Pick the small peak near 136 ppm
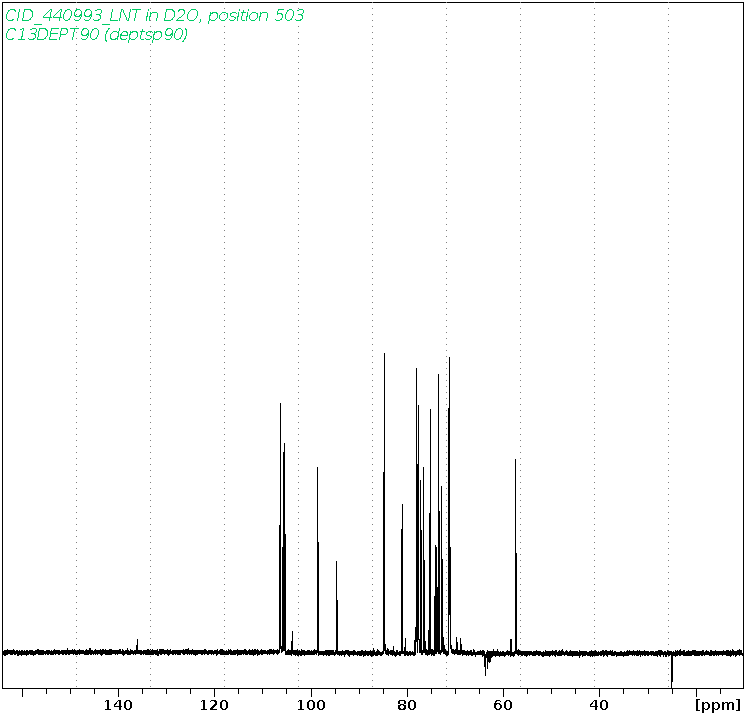Screen dimensions: 747x717 (x=137, y=645)
